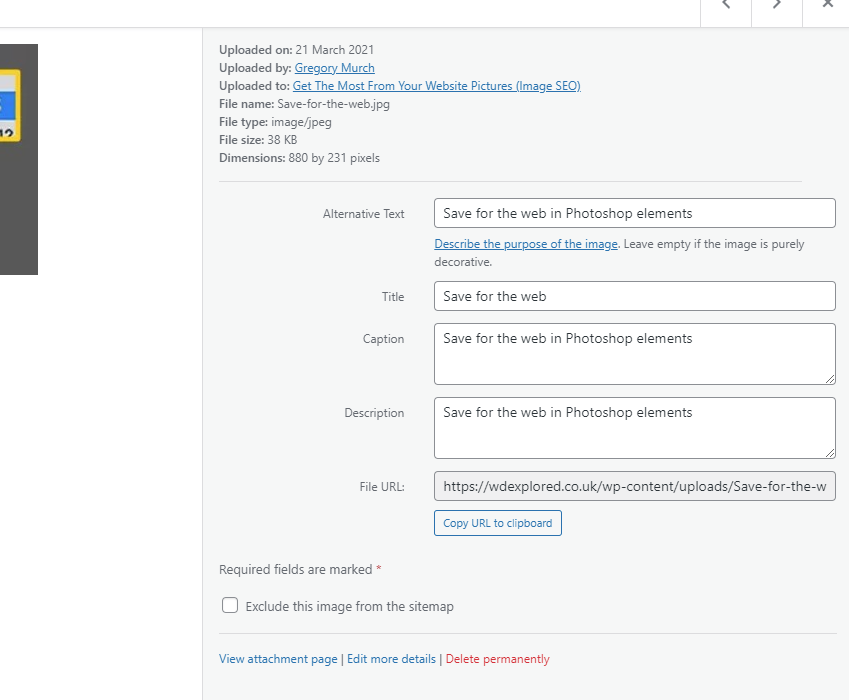The image size is (849, 700).
Task: Go to the next media item arrow
Action: 777,6
